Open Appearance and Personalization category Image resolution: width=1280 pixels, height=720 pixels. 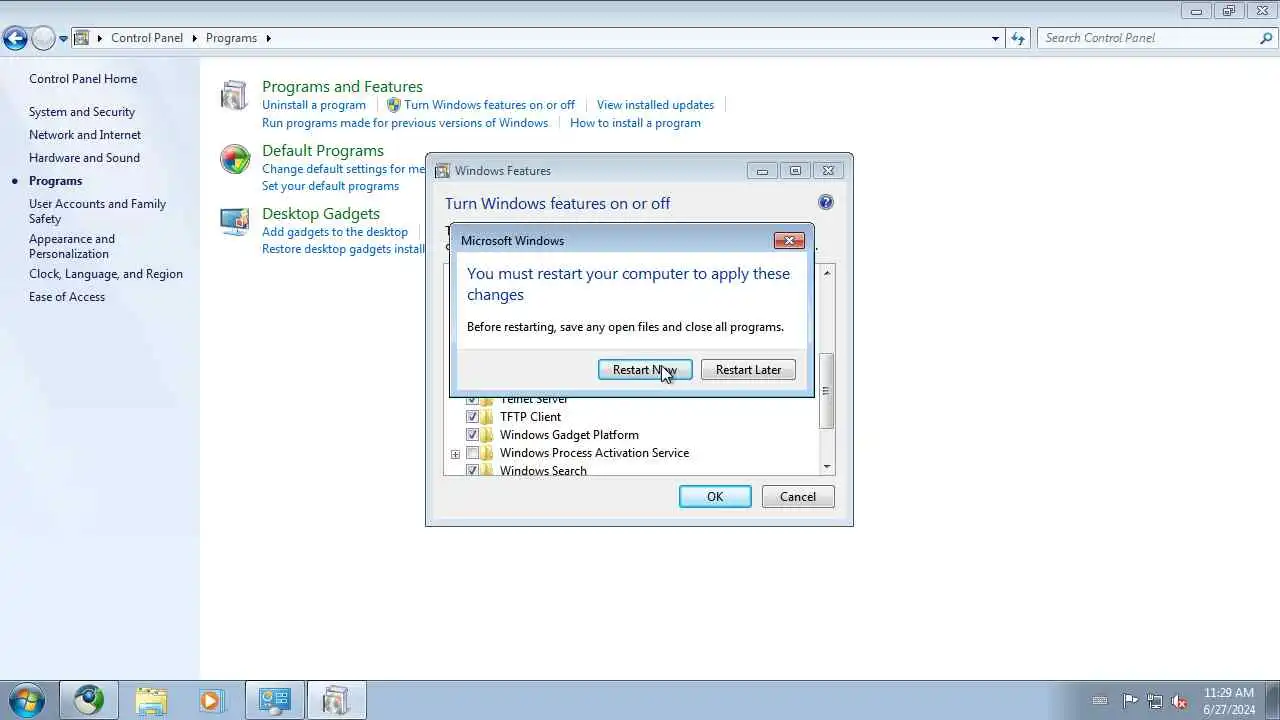(x=72, y=246)
